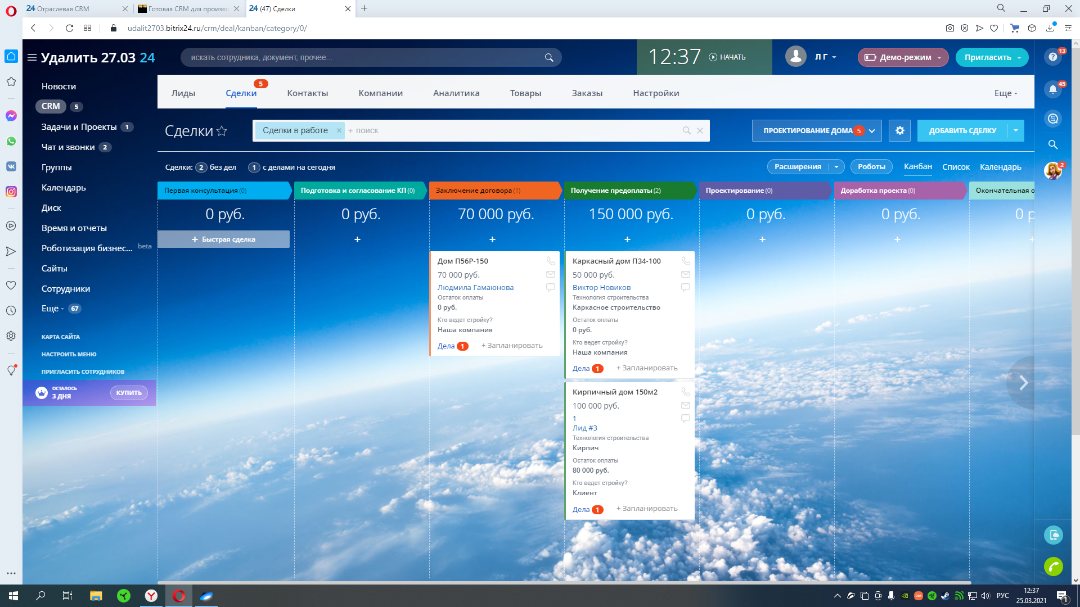Open the arrow dropdown next to Добавить сделку

pos(1016,130)
